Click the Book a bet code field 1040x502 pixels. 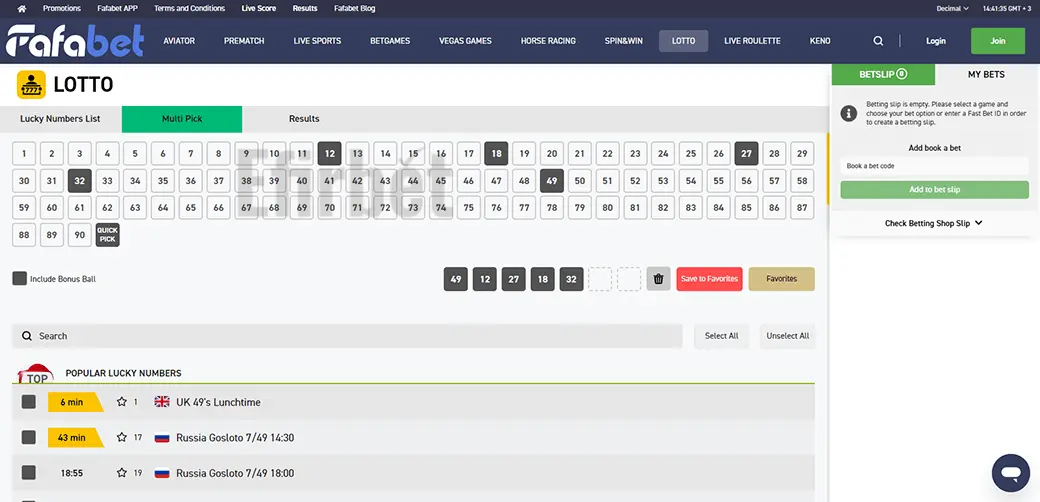pos(935,166)
